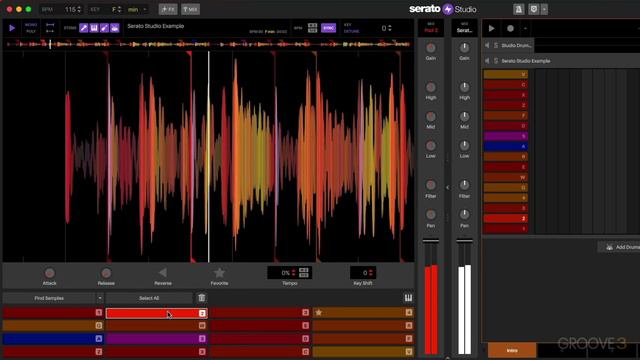Toggle the Reverse triangle icon
This screenshot has width=640, height=360.
[162, 272]
